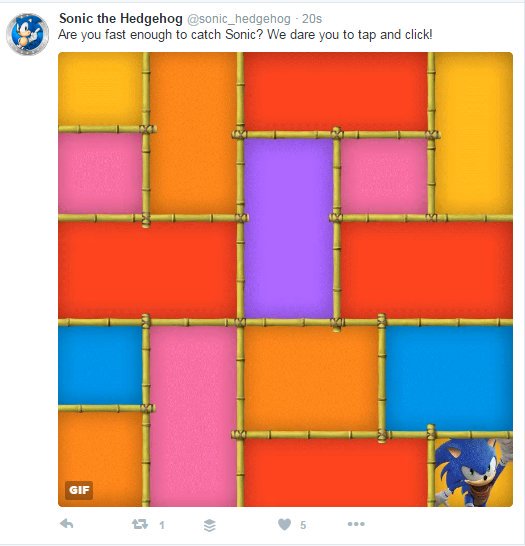The width and height of the screenshot is (525, 546).
Task: Click the pink tile below the top-left yellow tile
Action: [100, 173]
